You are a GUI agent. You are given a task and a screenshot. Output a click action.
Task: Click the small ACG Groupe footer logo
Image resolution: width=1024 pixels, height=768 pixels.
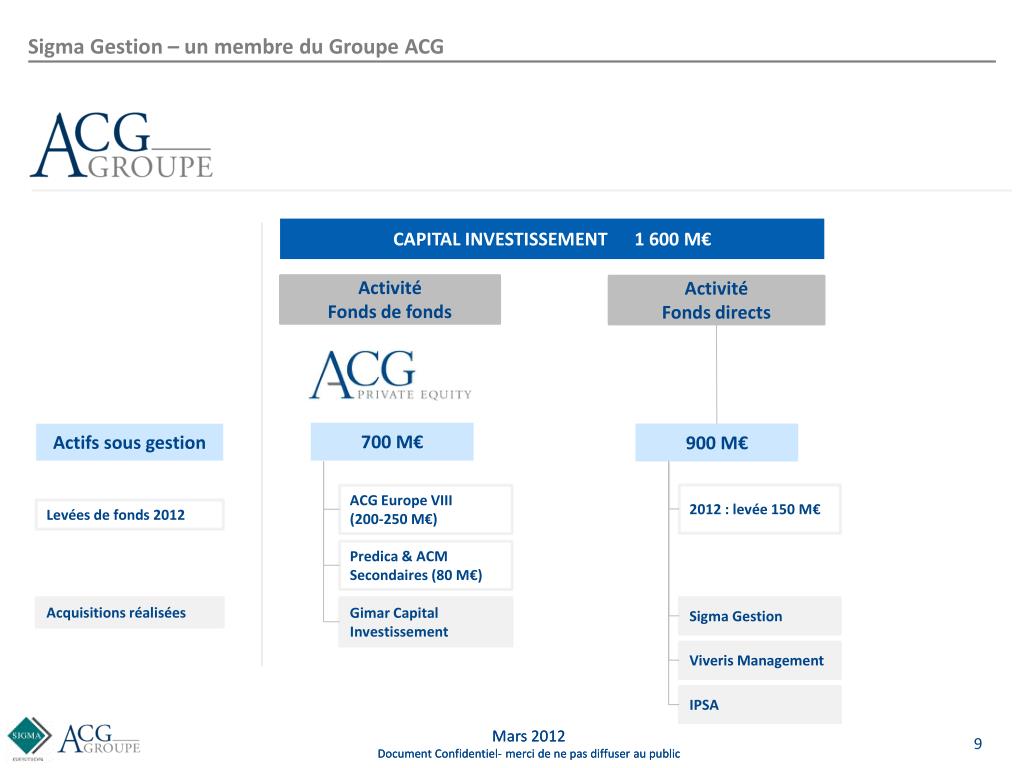[x=99, y=739]
